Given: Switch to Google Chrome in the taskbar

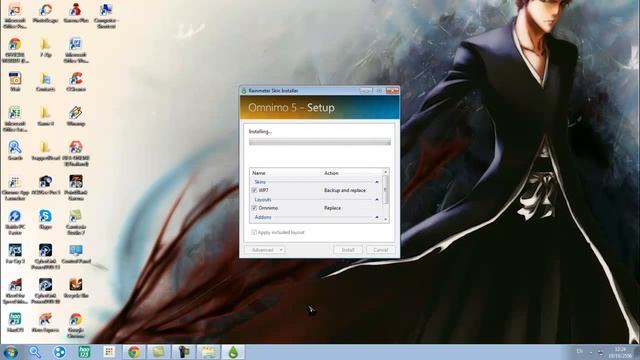Looking at the screenshot, I should [134, 352].
